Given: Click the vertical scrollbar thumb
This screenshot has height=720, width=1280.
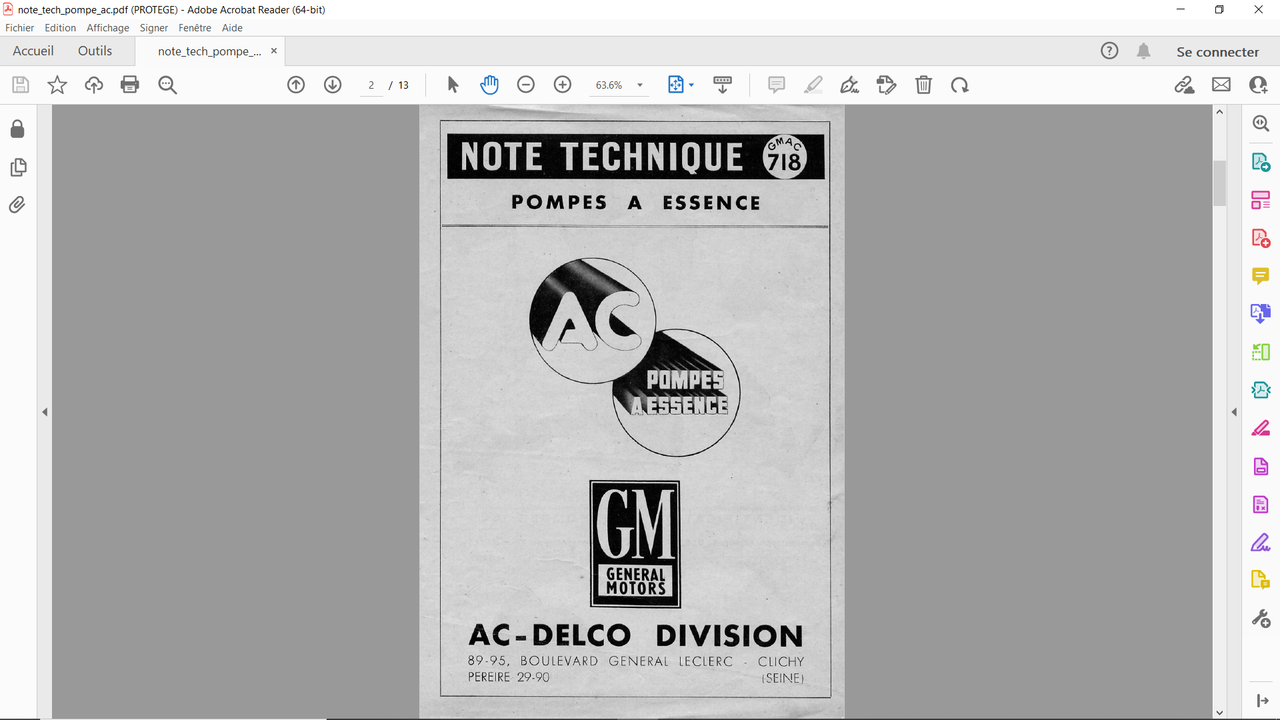Looking at the screenshot, I should pos(1219,183).
